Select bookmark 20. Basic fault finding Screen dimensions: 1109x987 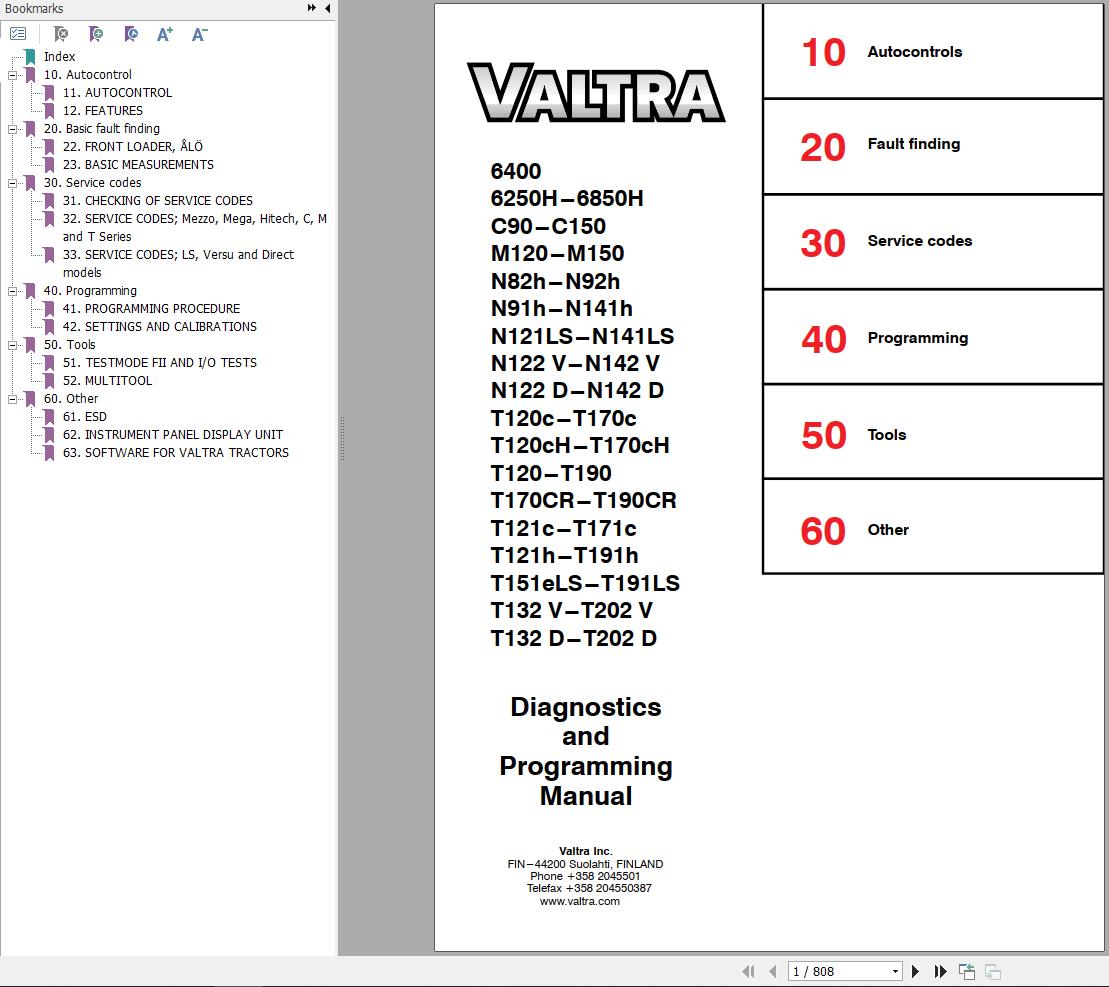click(102, 129)
